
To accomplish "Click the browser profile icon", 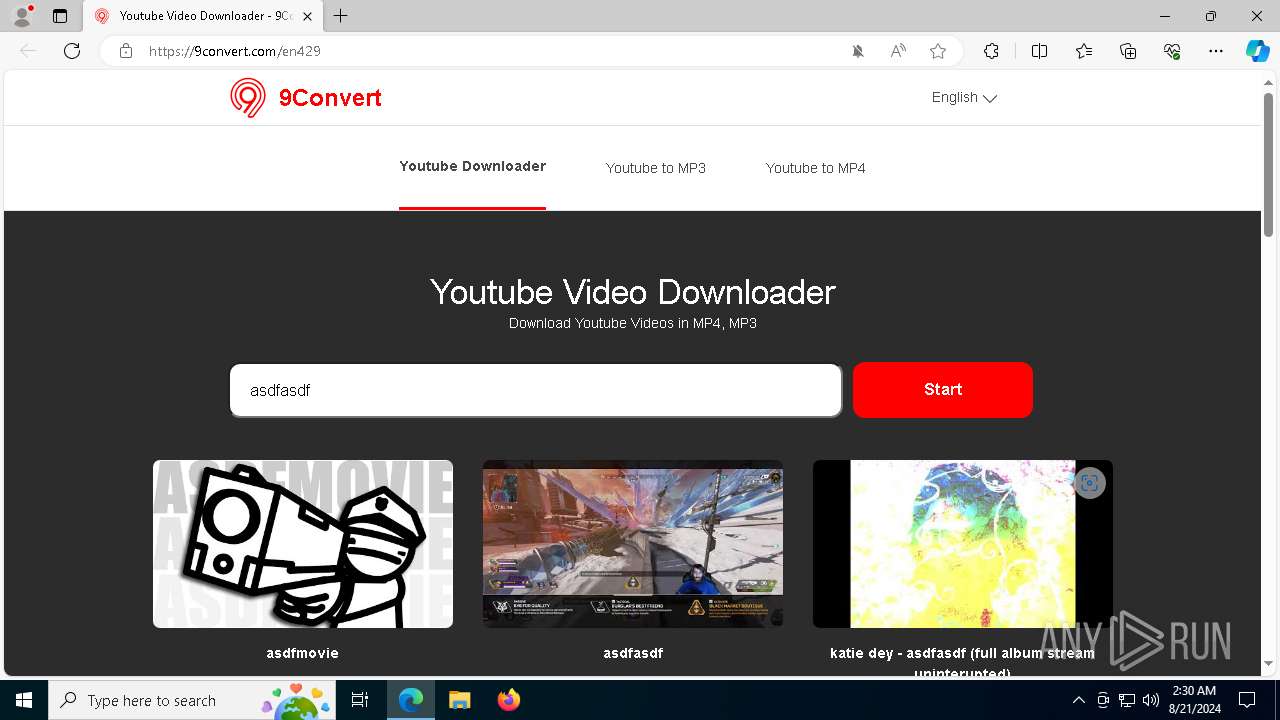I will 21,16.
